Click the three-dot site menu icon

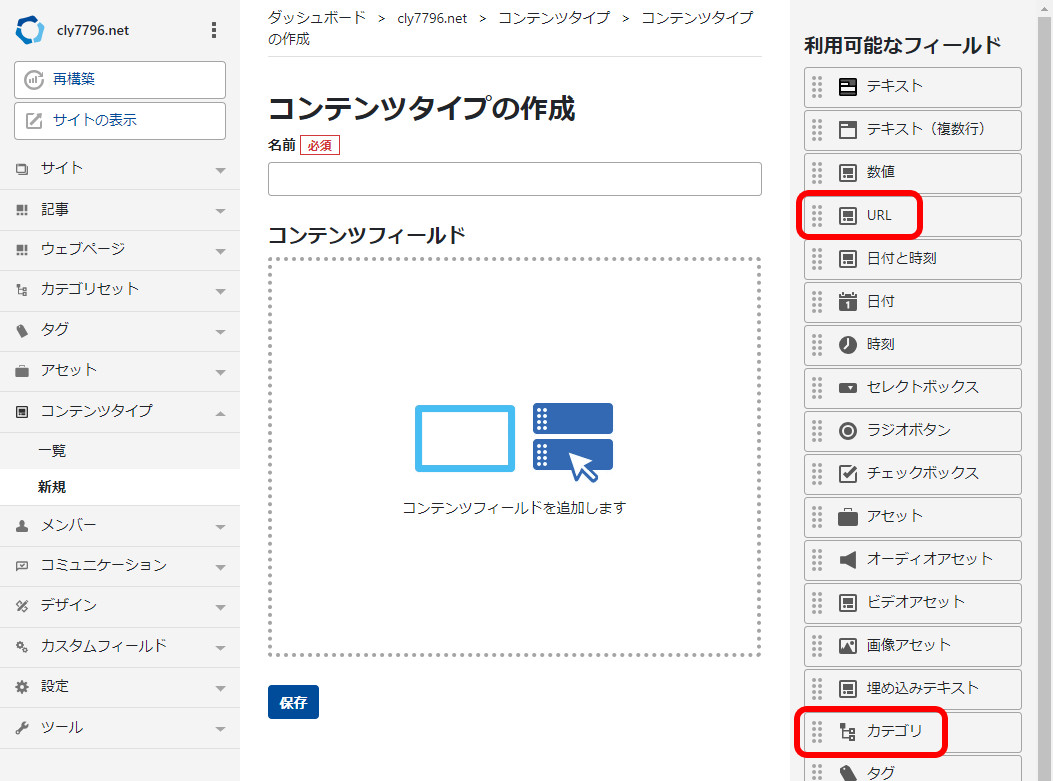(213, 30)
